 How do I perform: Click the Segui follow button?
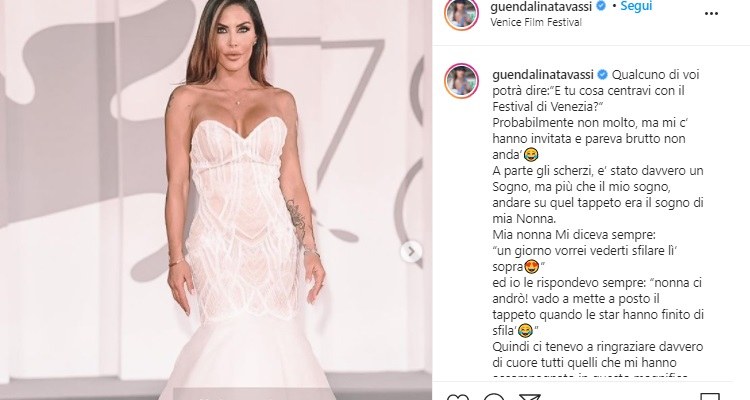click(x=636, y=6)
